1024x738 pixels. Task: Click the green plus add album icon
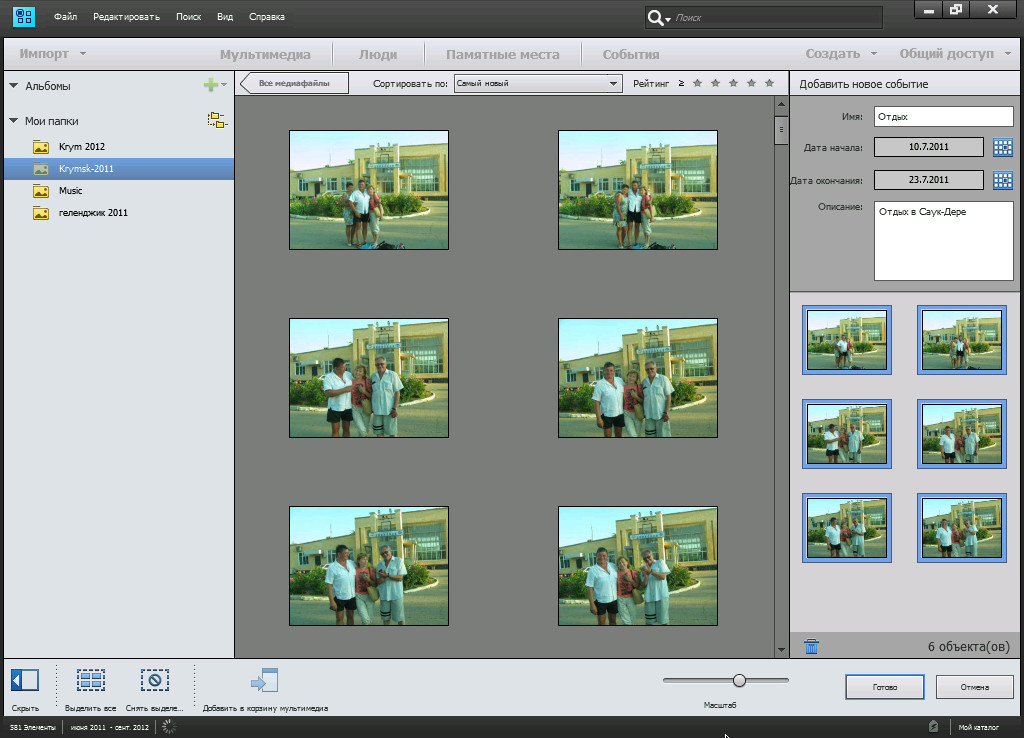pos(210,86)
